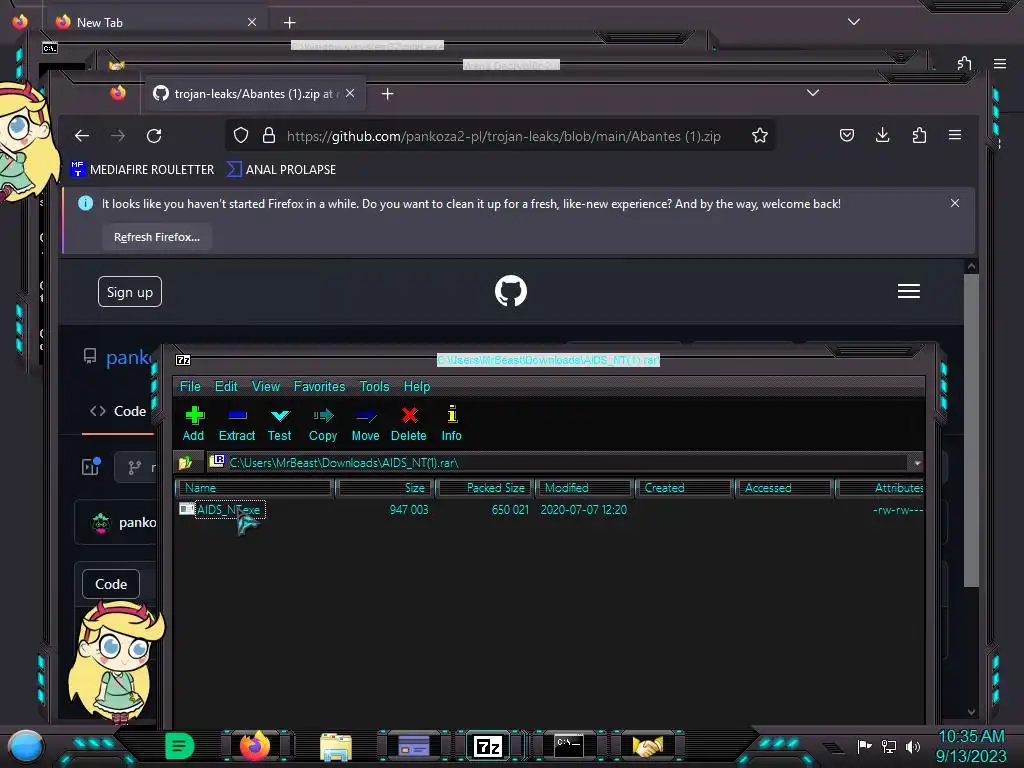Open the Tools menu in 7-Zip

pos(374,387)
